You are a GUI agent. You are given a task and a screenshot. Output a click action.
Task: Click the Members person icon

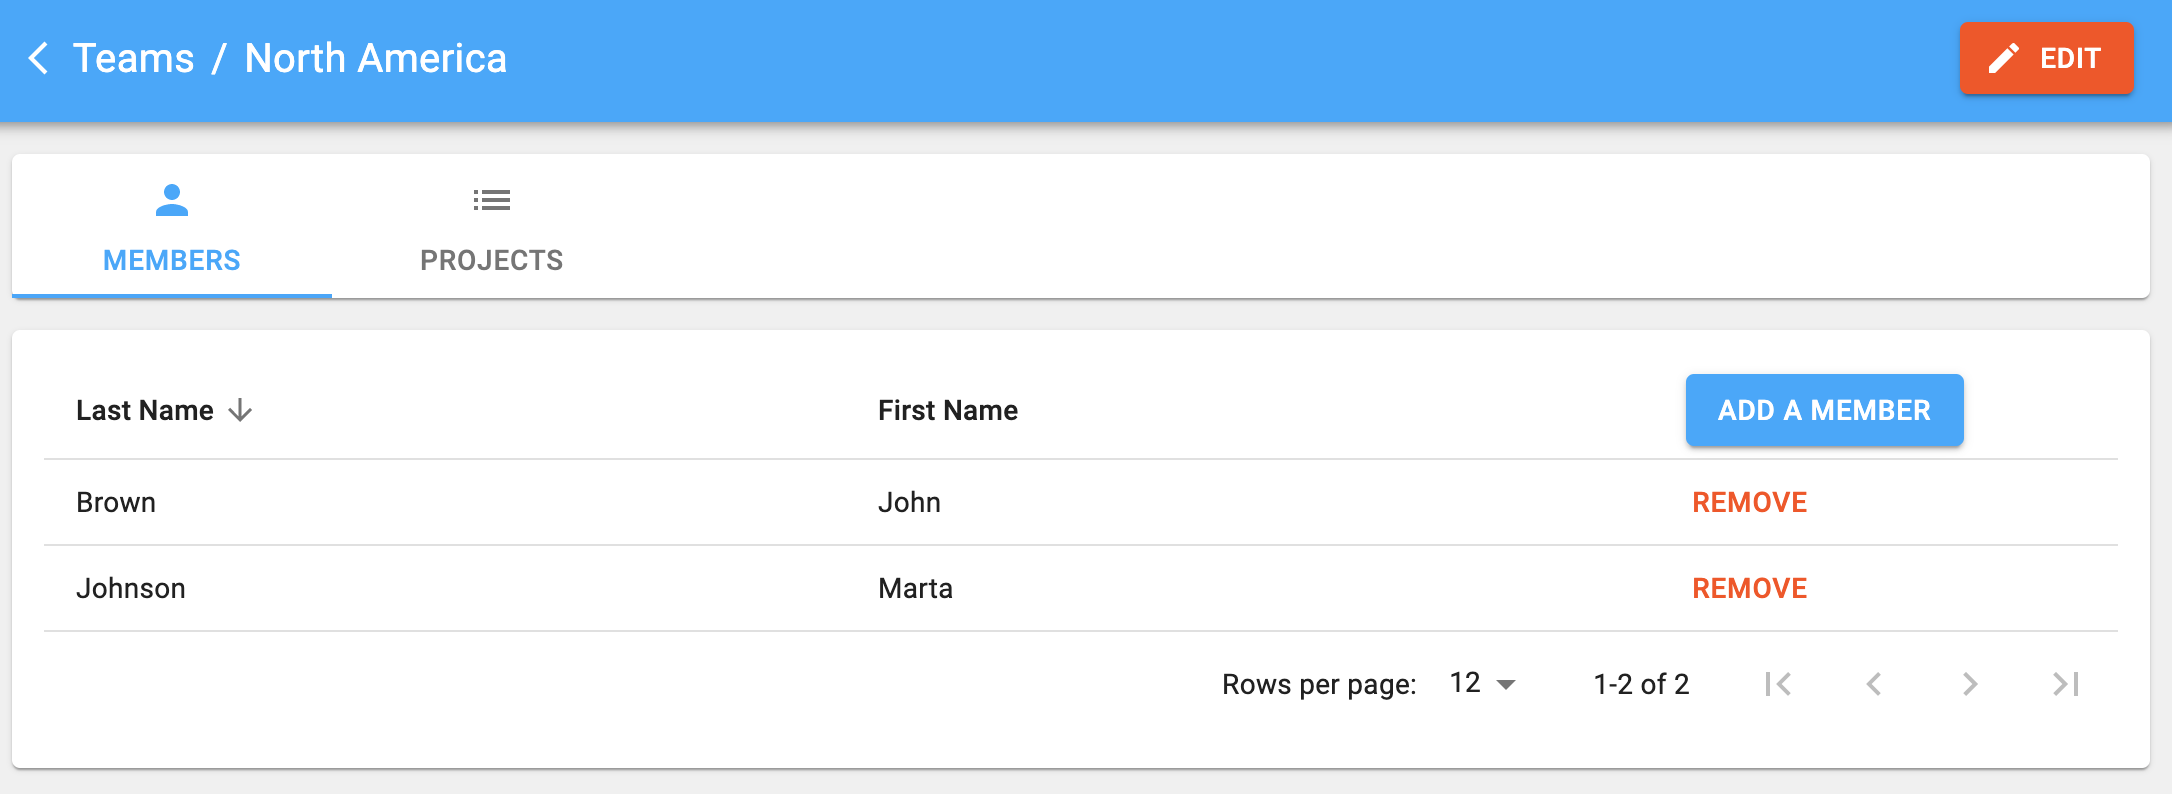172,200
